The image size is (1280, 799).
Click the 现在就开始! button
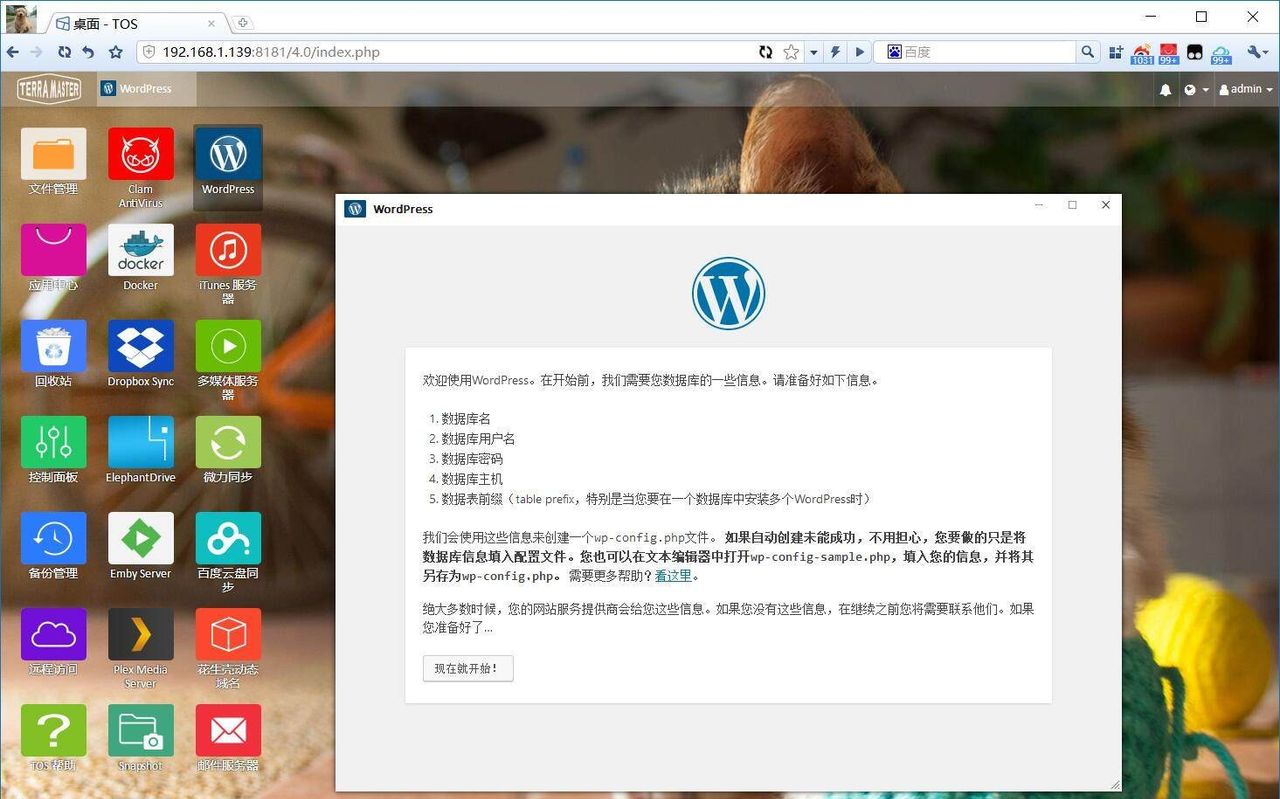click(x=468, y=668)
